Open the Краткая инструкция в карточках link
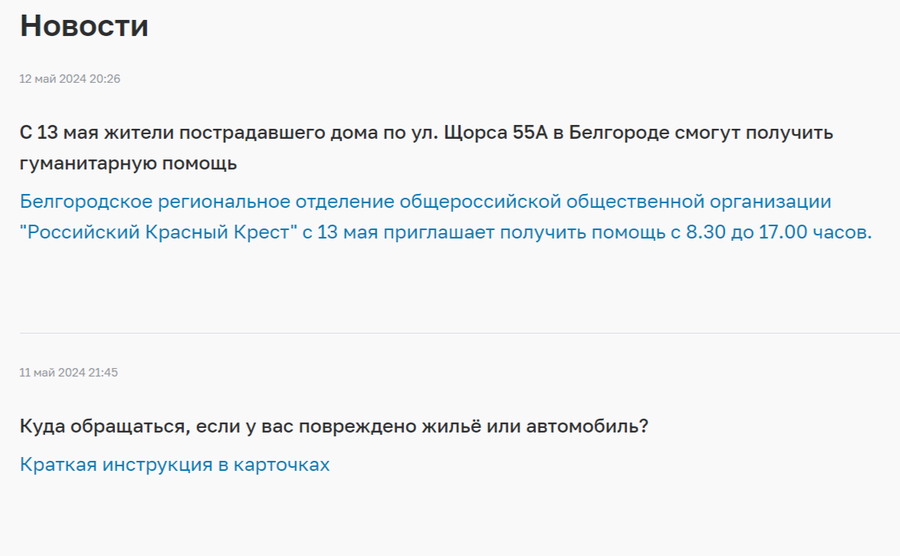The width and height of the screenshot is (900, 556). 174,464
